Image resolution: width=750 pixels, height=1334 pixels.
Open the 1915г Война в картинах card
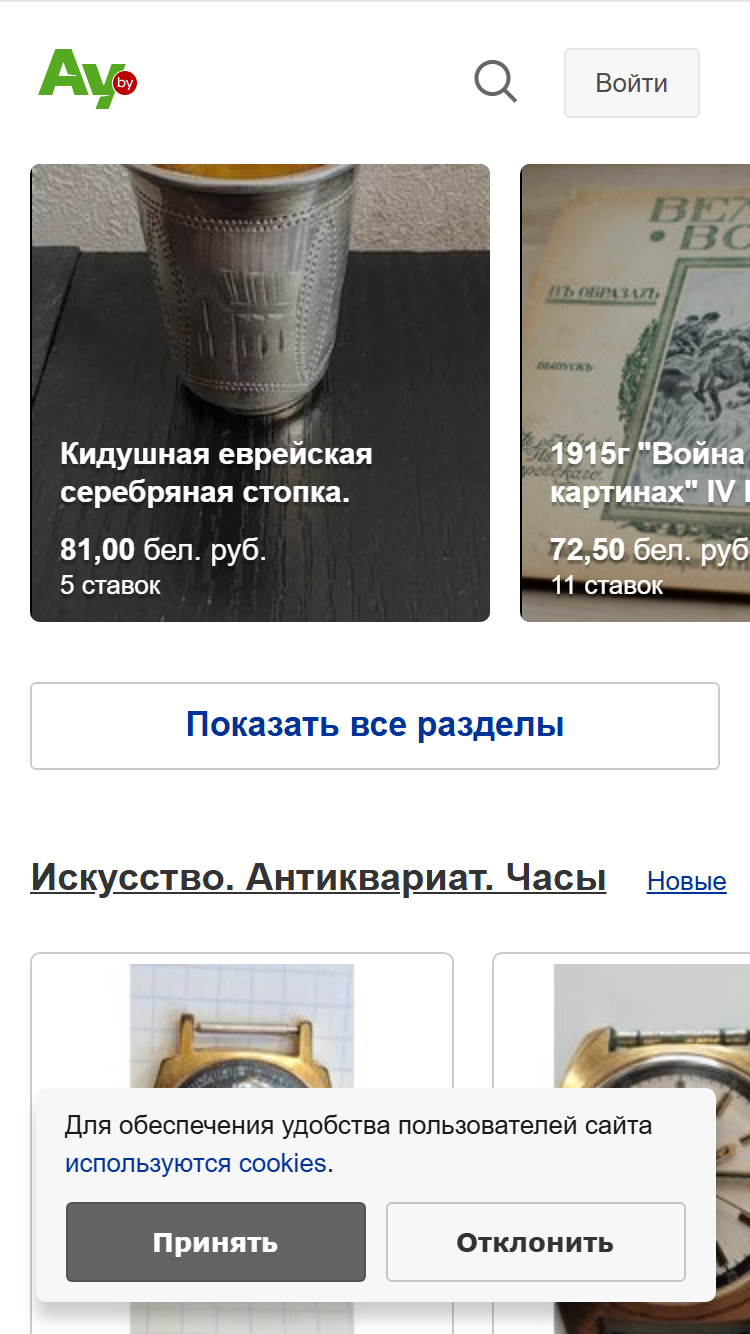(635, 393)
